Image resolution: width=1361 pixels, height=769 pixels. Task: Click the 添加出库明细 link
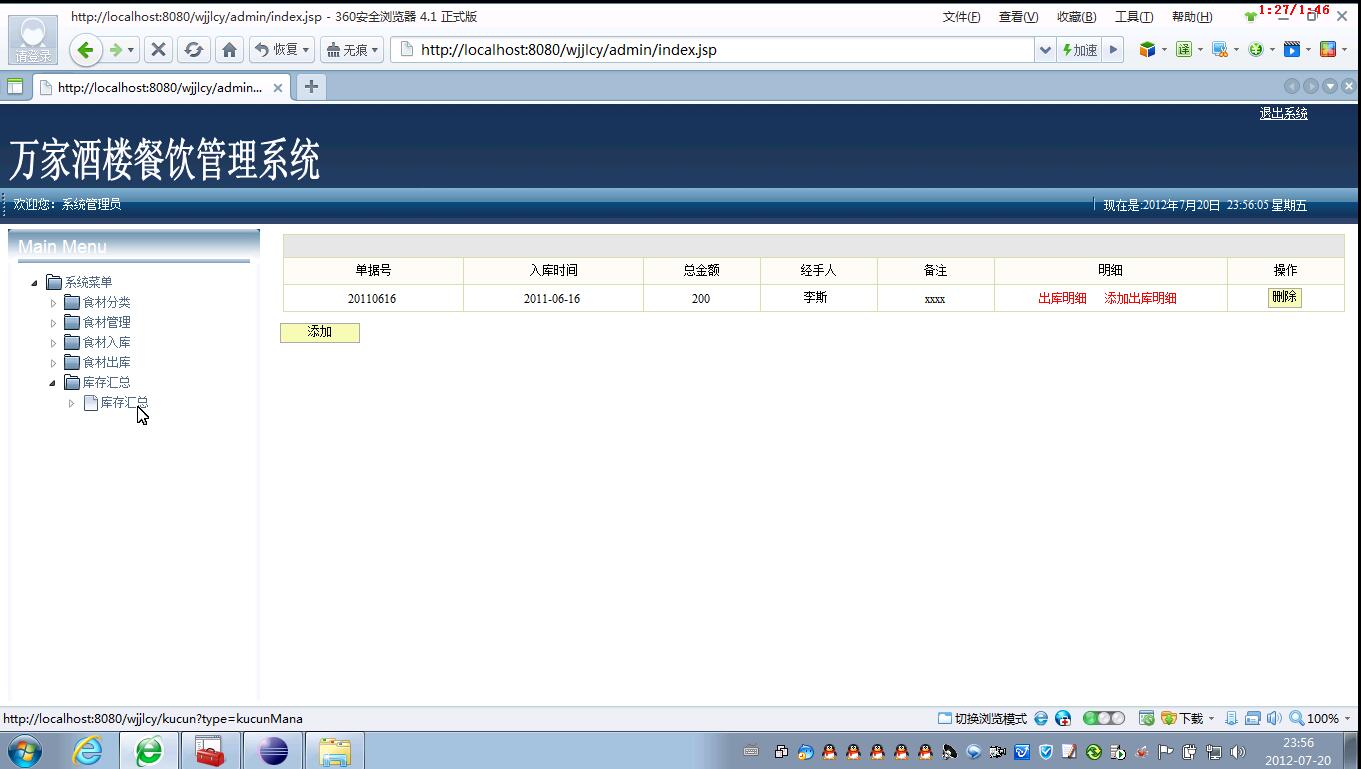pyautogui.click(x=1140, y=298)
